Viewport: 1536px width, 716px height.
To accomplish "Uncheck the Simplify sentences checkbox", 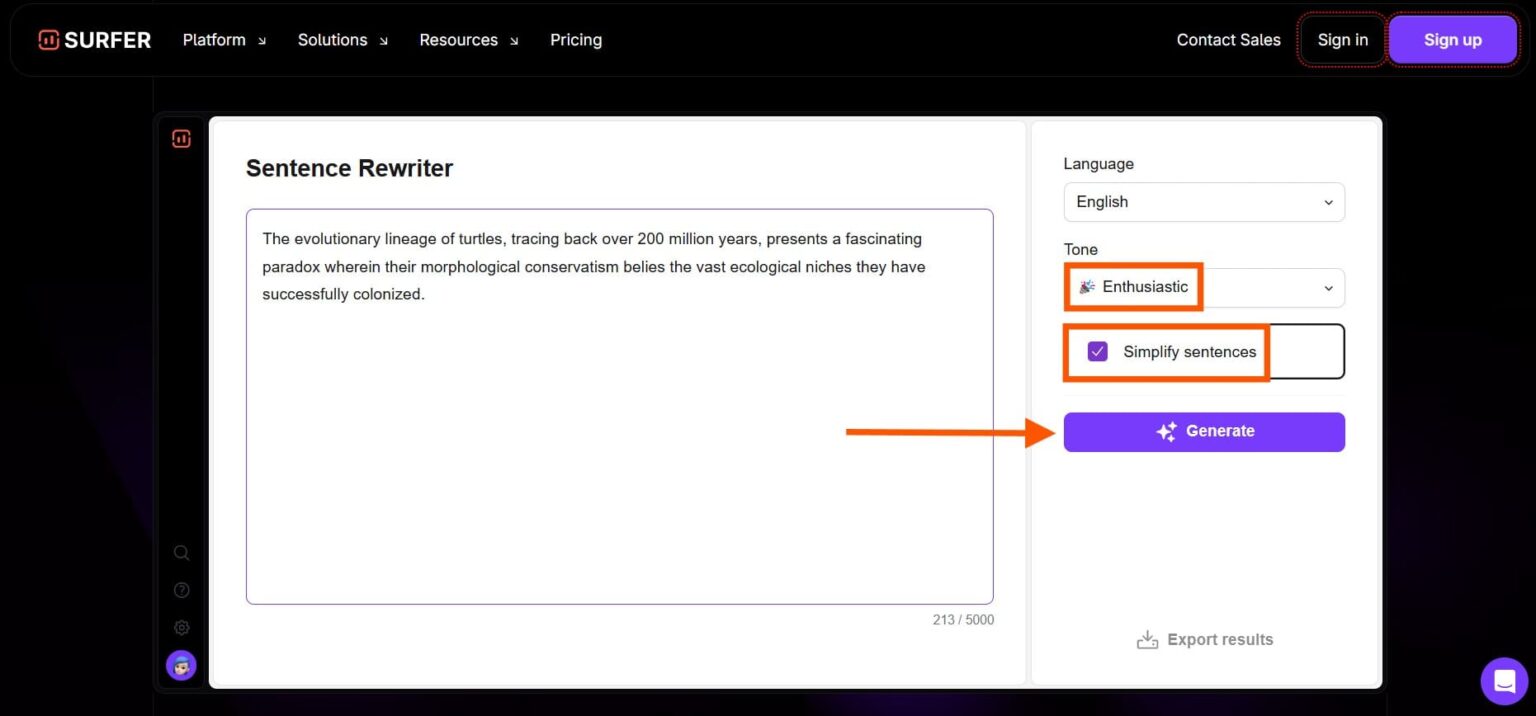I will (x=1097, y=351).
